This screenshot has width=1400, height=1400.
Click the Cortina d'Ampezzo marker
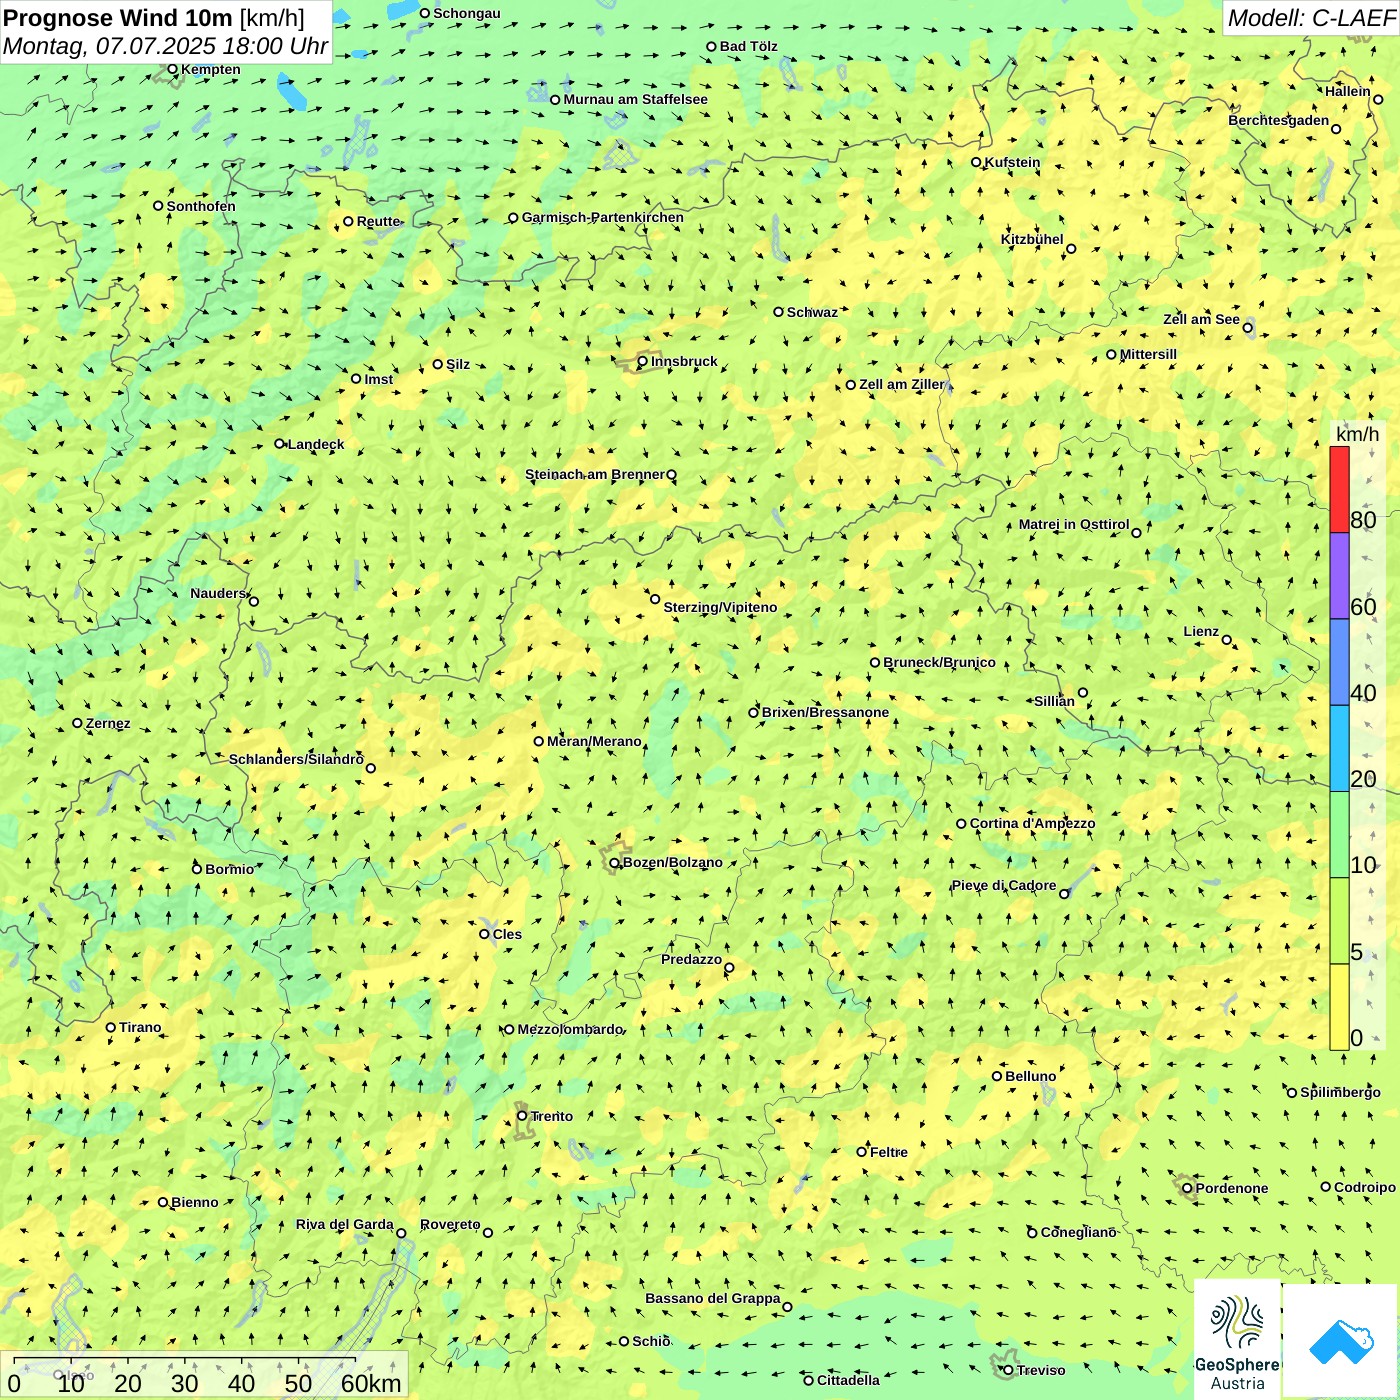pos(962,824)
